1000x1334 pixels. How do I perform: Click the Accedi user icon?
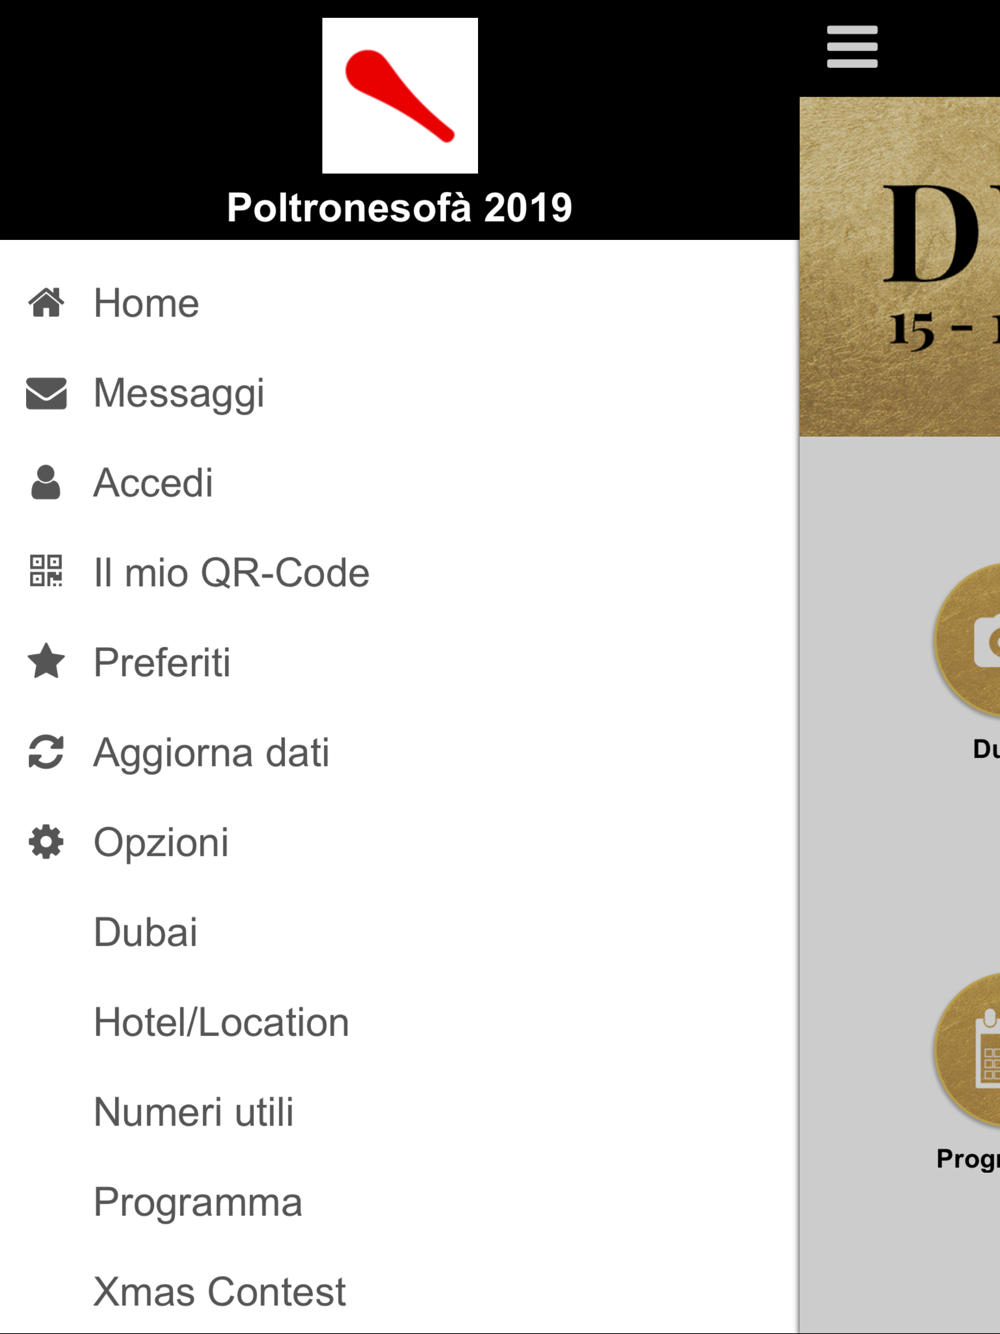tap(46, 482)
